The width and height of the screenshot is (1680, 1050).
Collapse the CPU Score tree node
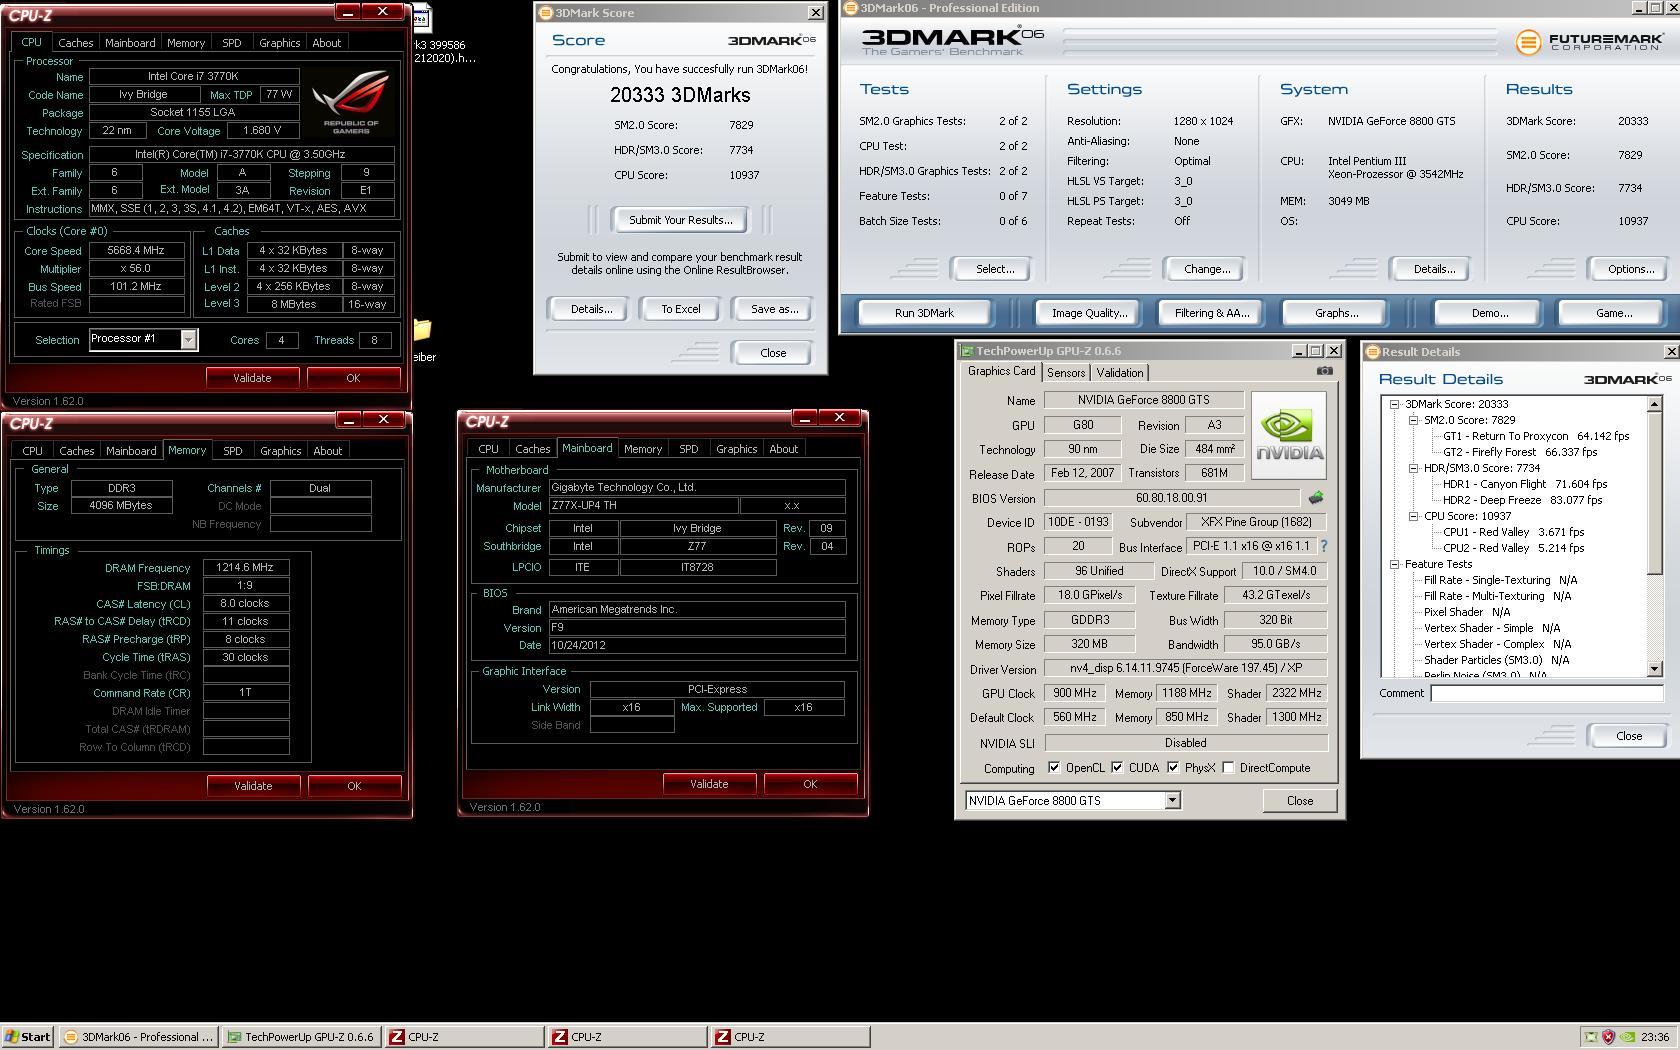tap(1414, 516)
